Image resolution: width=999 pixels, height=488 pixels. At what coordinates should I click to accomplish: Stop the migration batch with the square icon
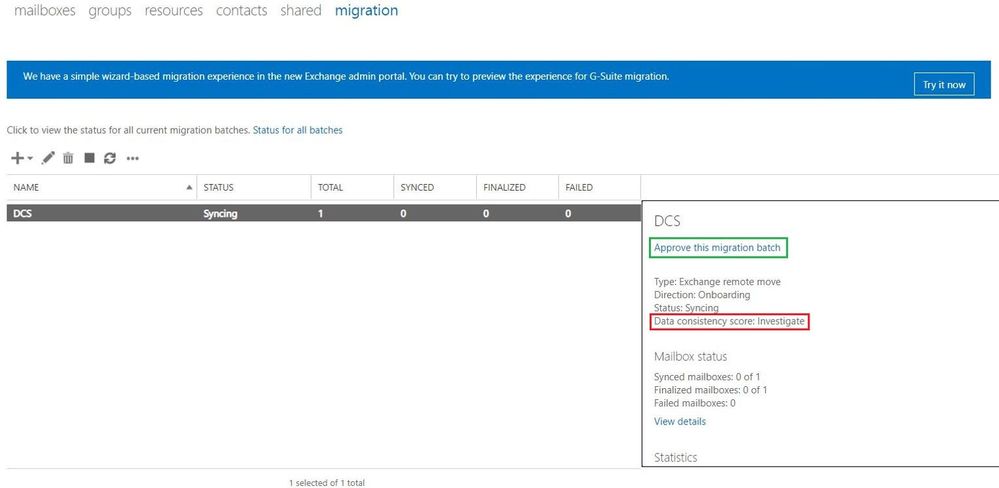tap(89, 157)
